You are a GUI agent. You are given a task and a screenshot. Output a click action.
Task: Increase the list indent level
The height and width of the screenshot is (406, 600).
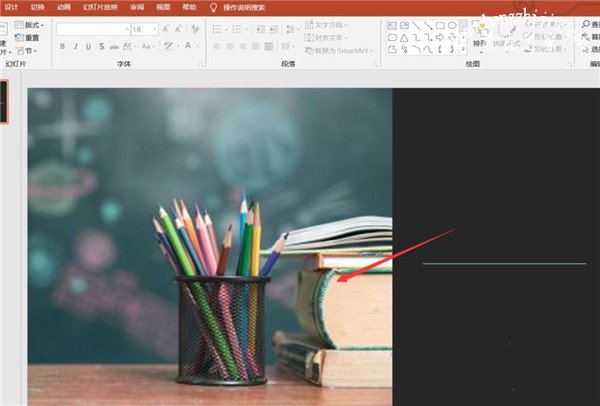(273, 29)
